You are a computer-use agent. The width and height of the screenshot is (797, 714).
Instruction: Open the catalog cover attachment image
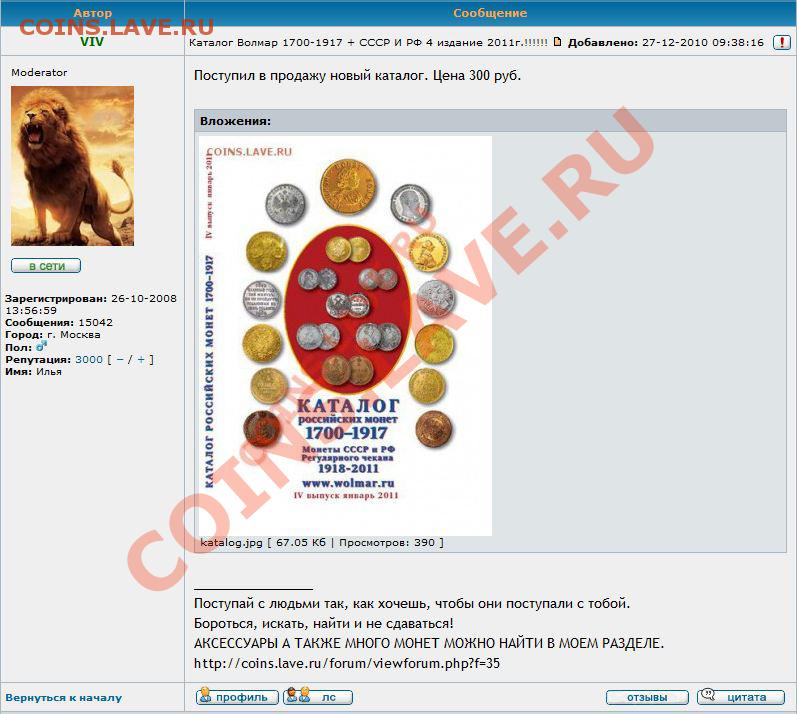pos(345,336)
